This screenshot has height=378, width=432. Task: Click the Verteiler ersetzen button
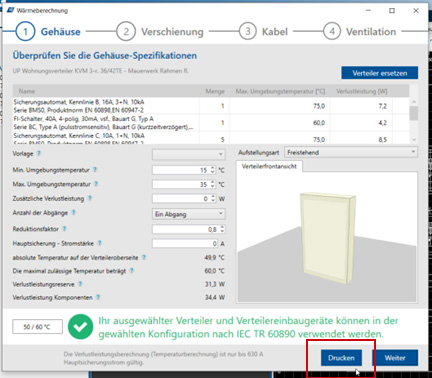(380, 73)
